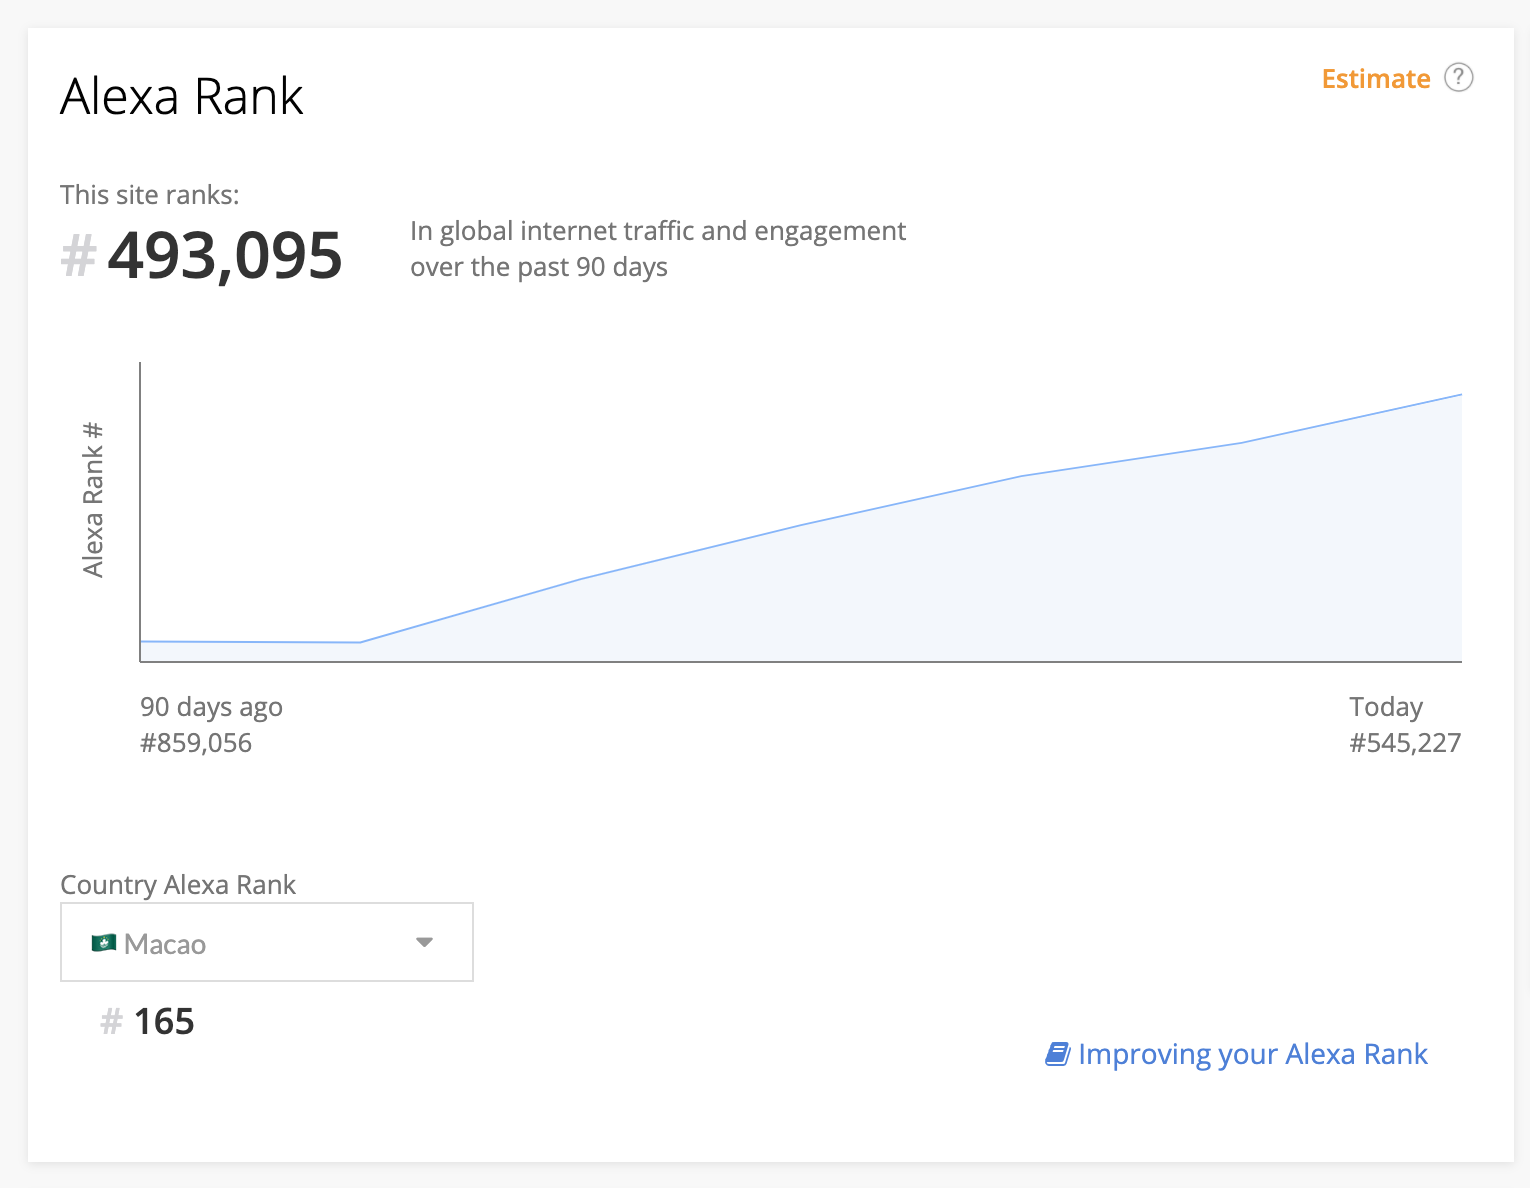Click the #859,056 rank value

[196, 743]
